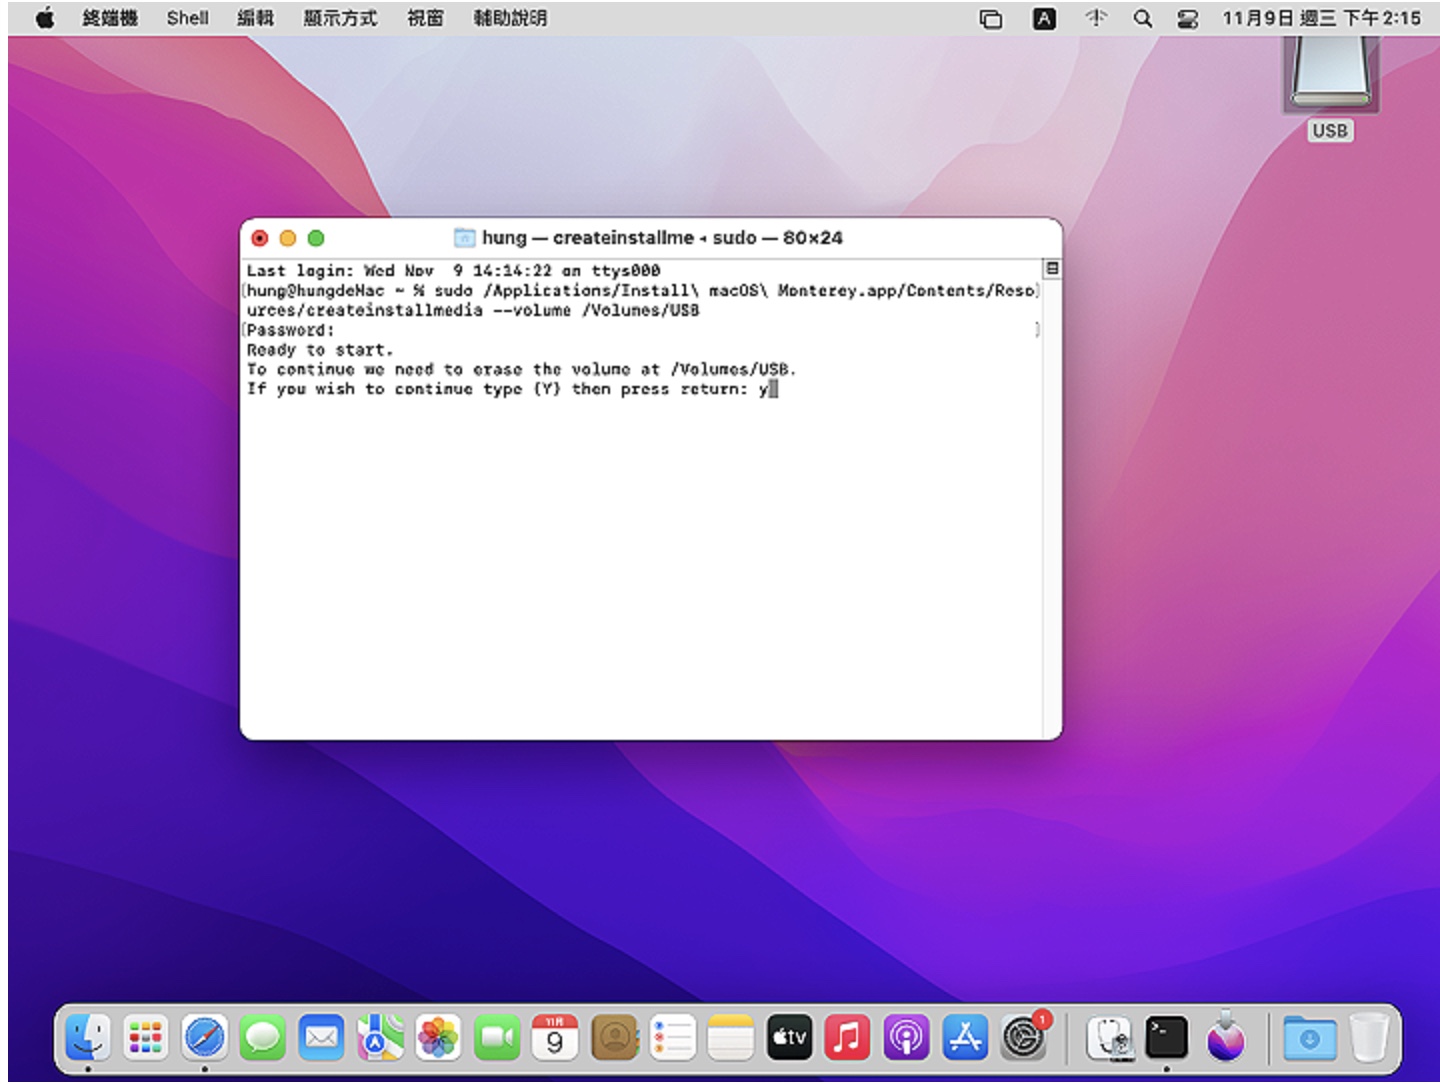Open the Apple menu
This screenshot has width=1440, height=1084.
[x=44, y=18]
